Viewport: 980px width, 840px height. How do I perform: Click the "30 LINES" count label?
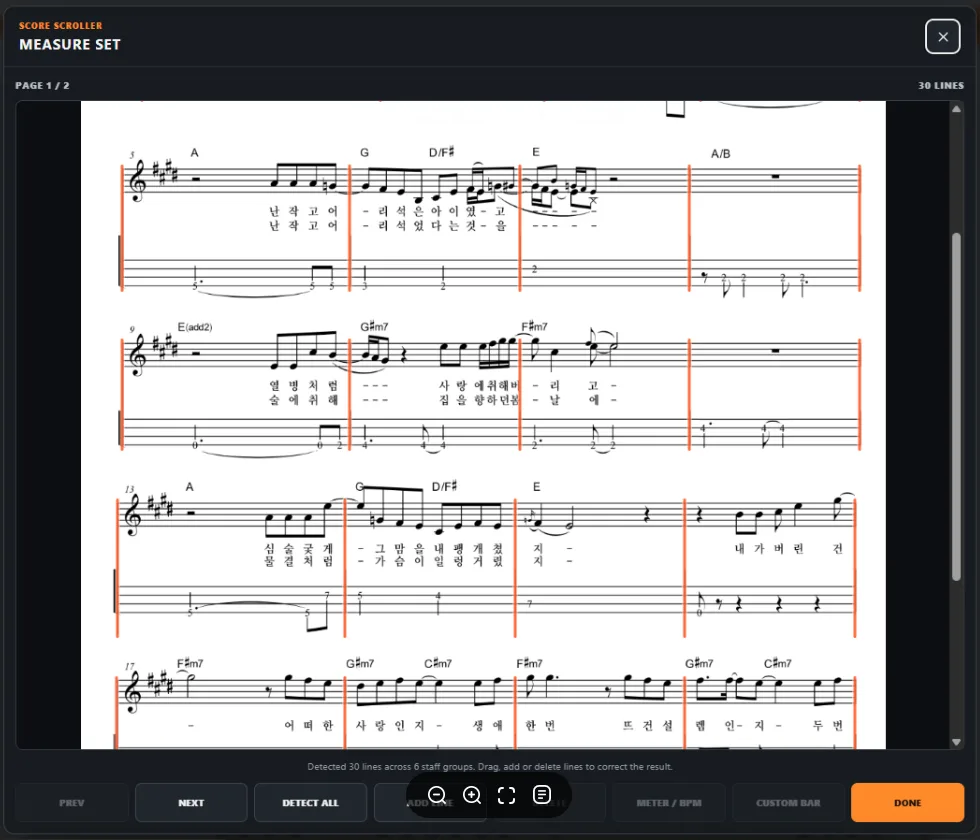[941, 86]
